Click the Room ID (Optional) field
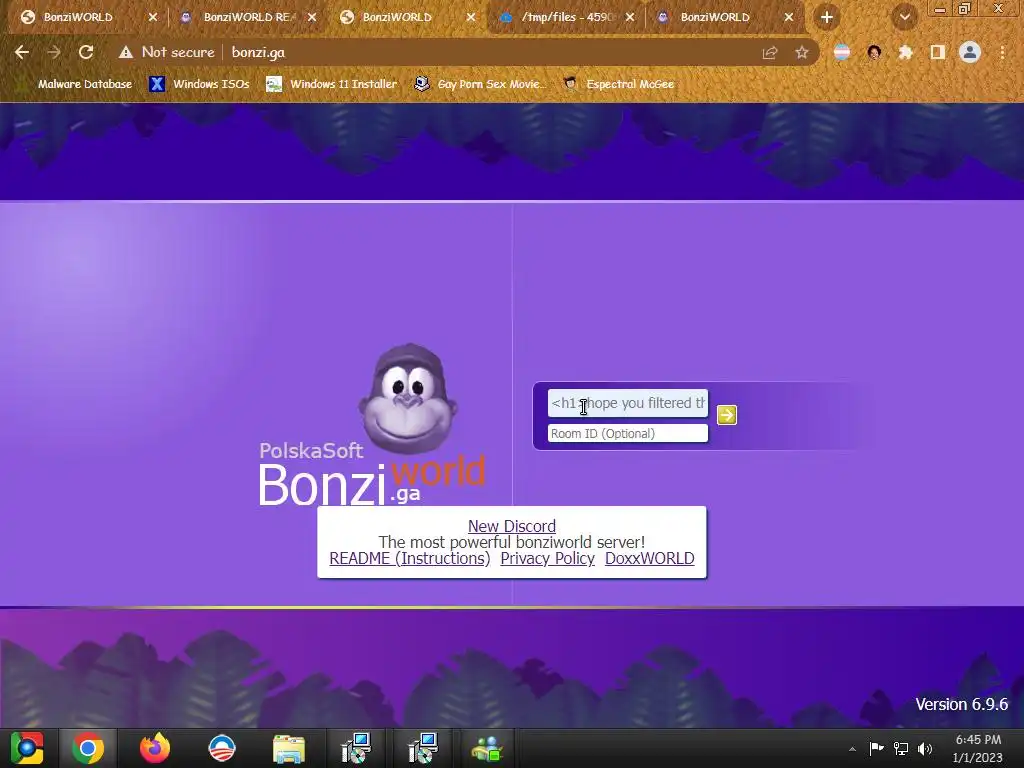Viewport: 1024px width, 768px height. [627, 433]
